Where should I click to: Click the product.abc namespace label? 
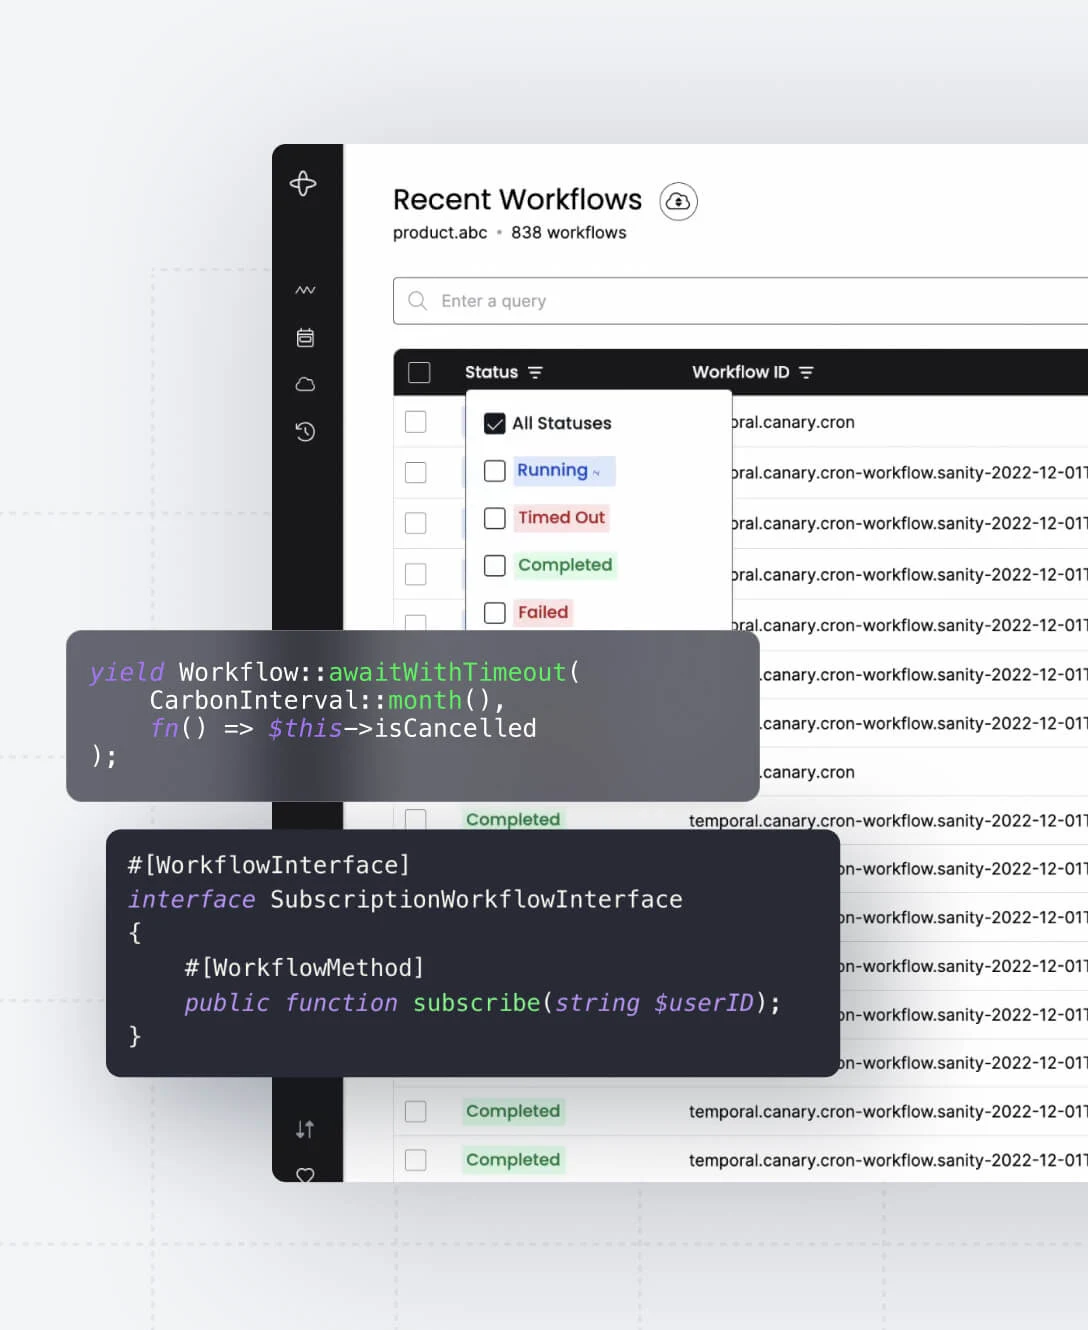[439, 232]
